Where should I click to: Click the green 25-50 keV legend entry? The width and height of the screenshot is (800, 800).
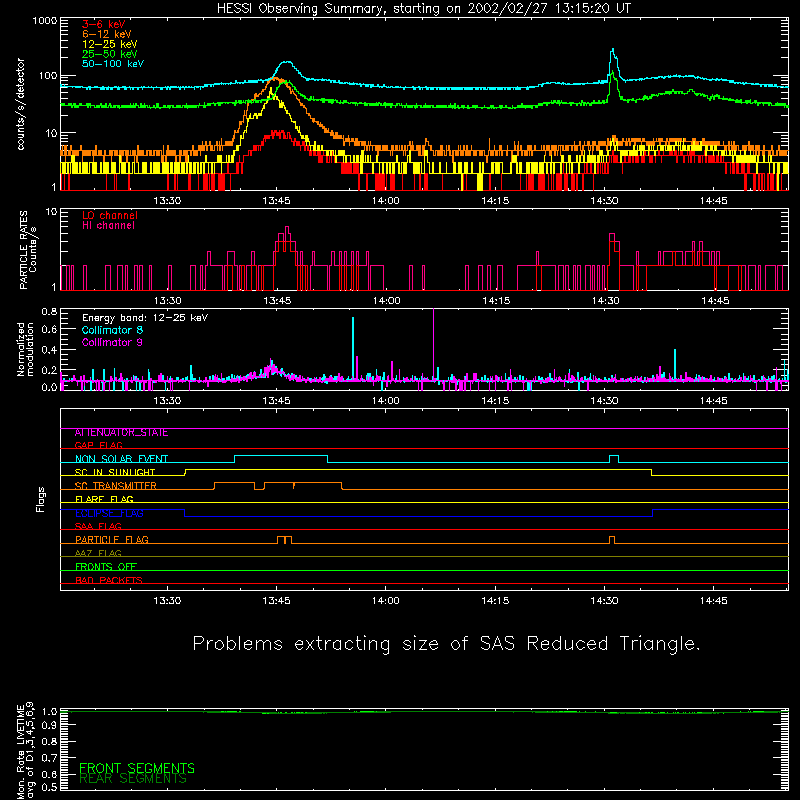click(x=110, y=54)
